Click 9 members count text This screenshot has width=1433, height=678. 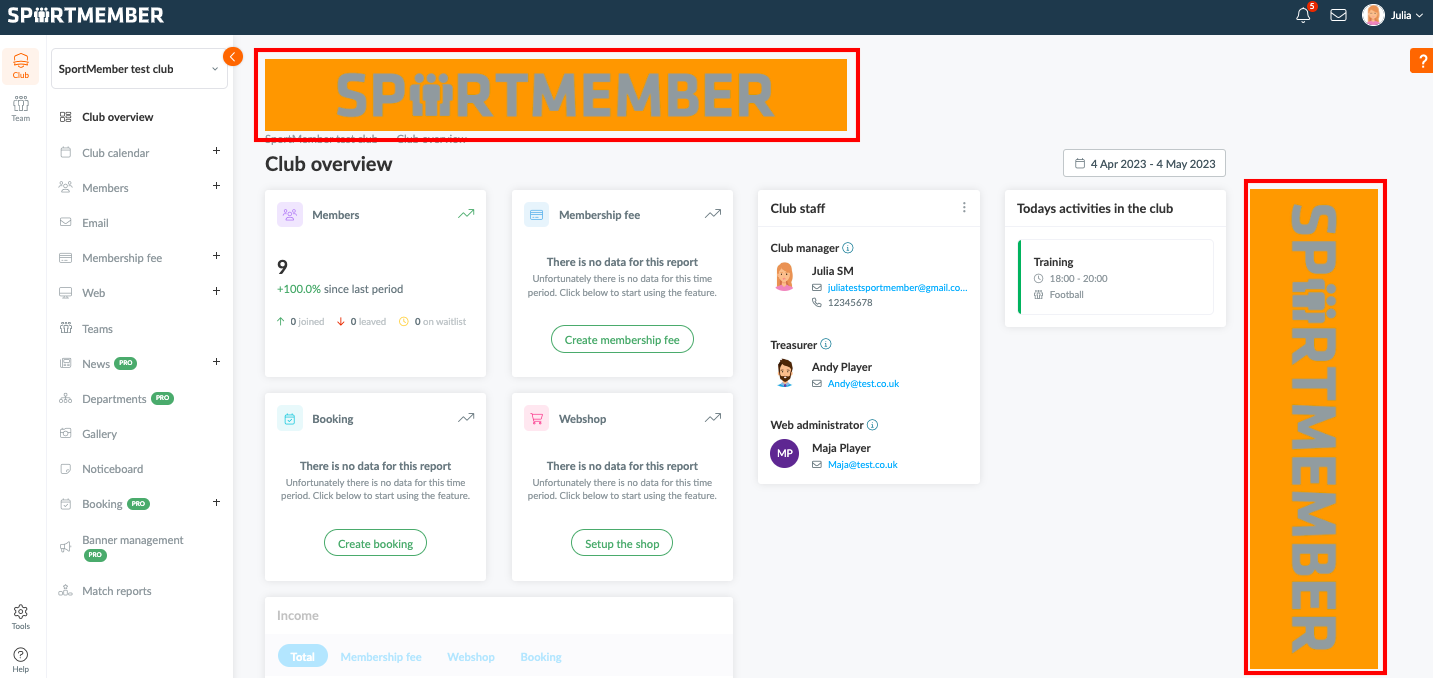282,267
